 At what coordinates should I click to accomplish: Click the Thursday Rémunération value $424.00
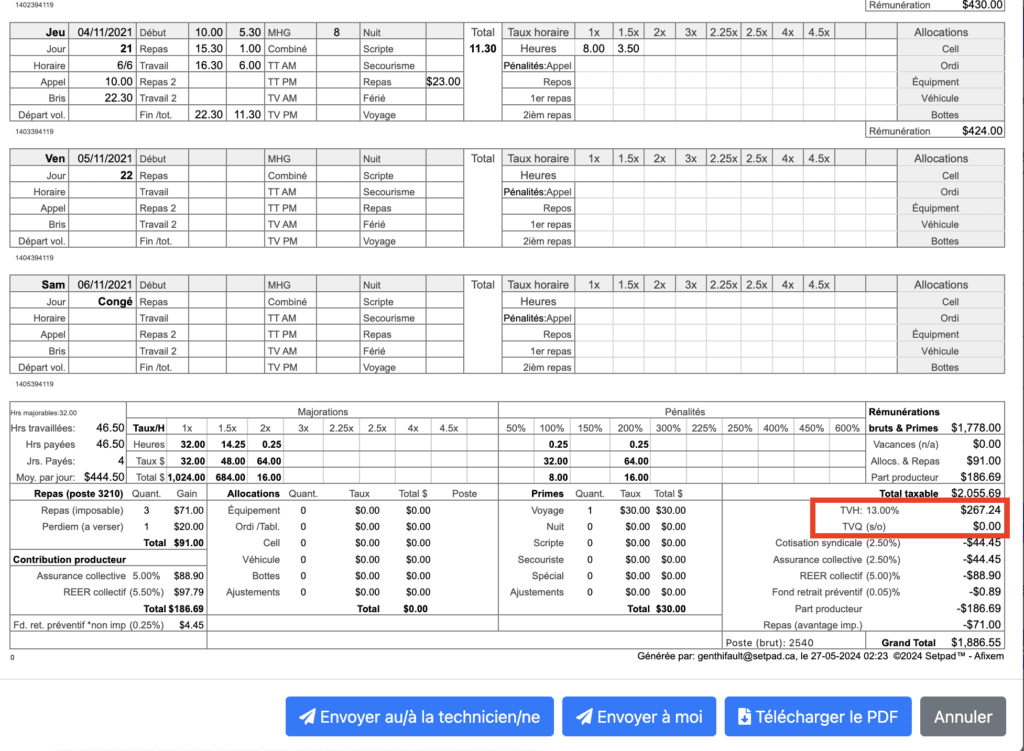click(x=981, y=130)
